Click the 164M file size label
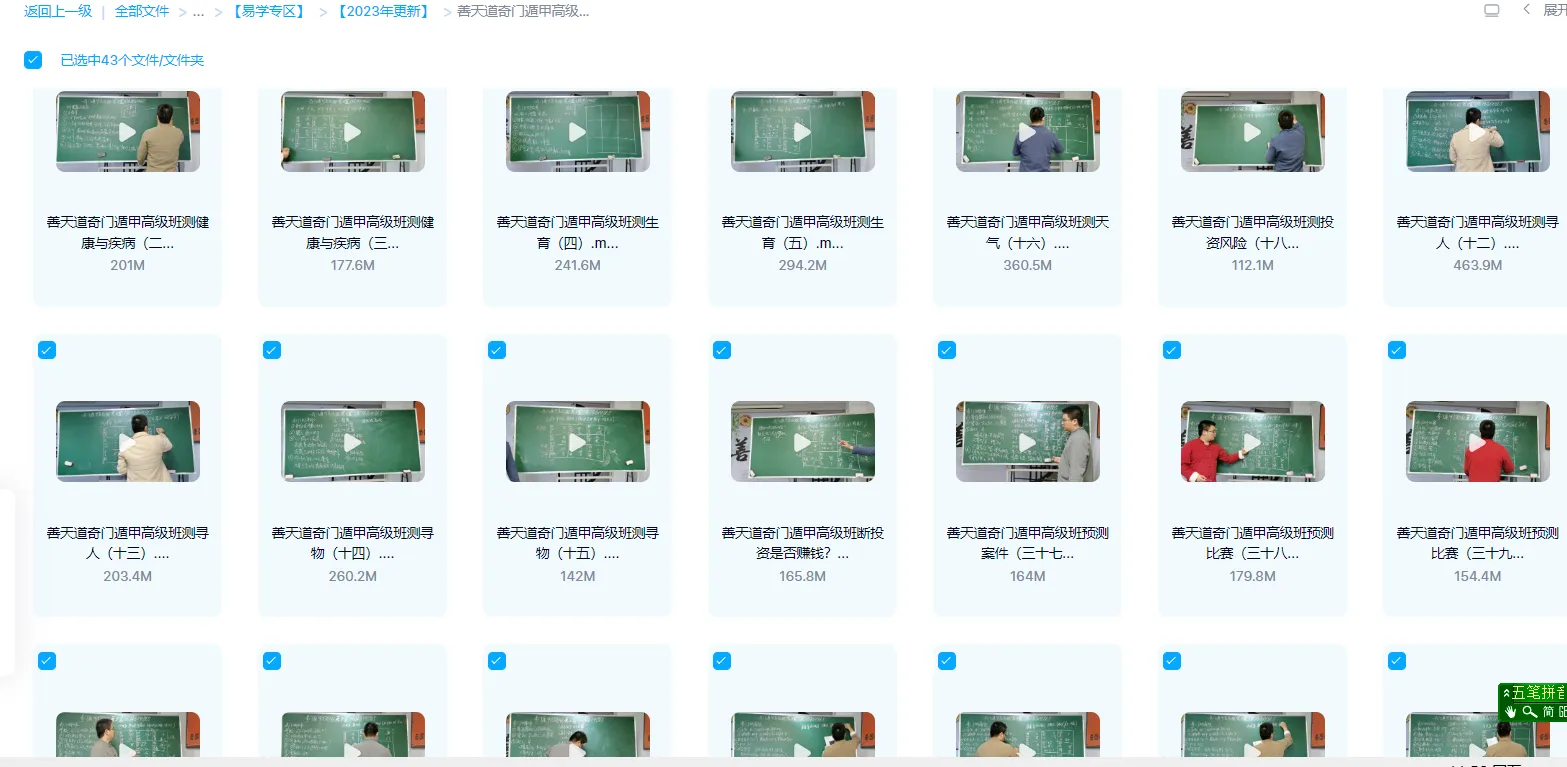This screenshot has width=1567, height=767. point(1027,577)
